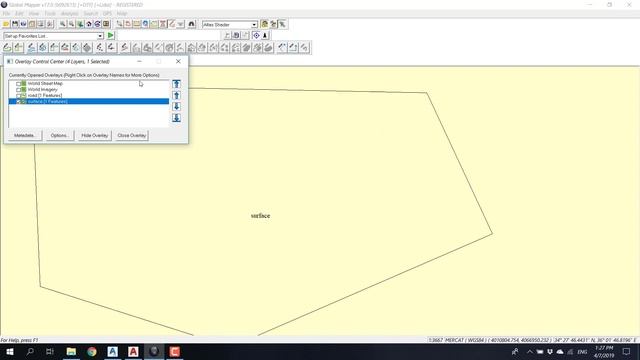640x360 pixels.
Task: Show hidden tray icons with the up chevron
Action: 529,351
